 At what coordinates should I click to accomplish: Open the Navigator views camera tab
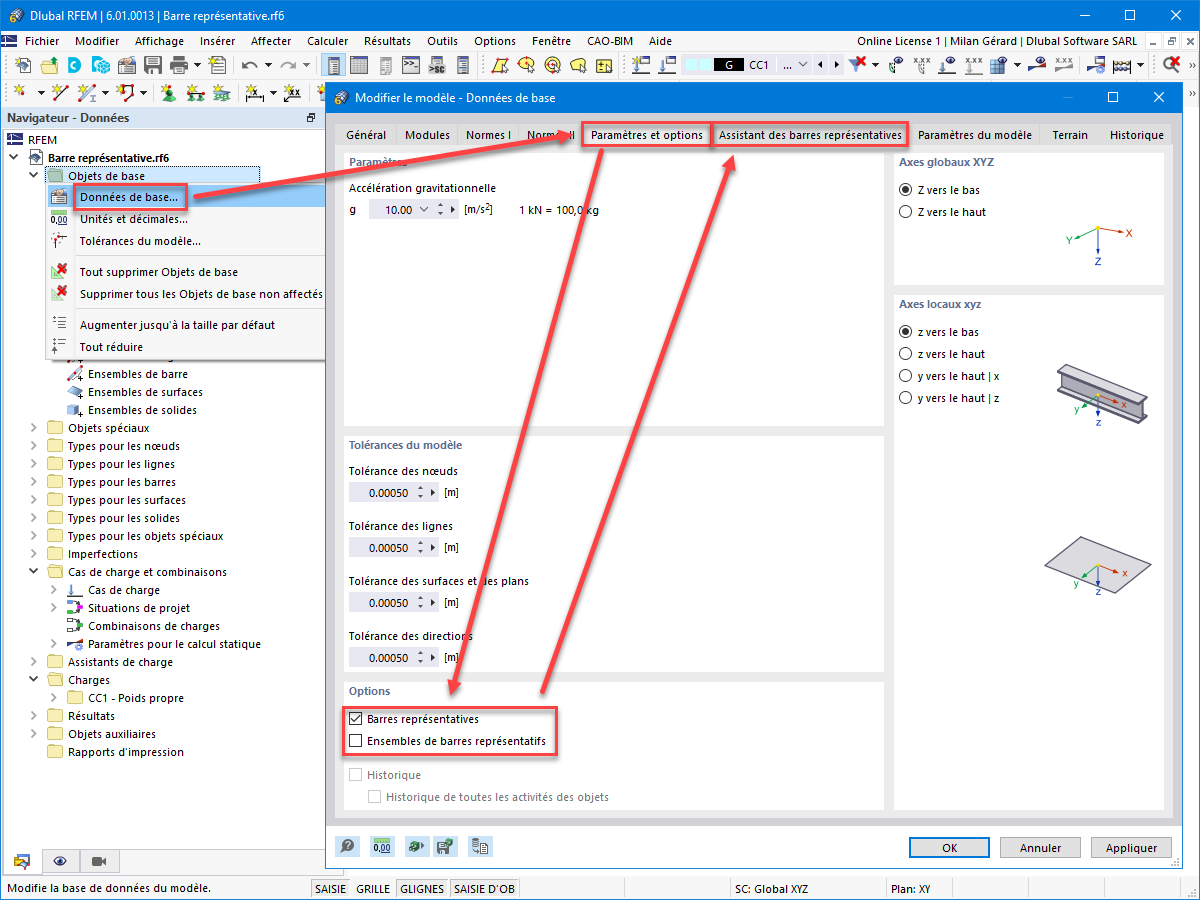coord(99,861)
